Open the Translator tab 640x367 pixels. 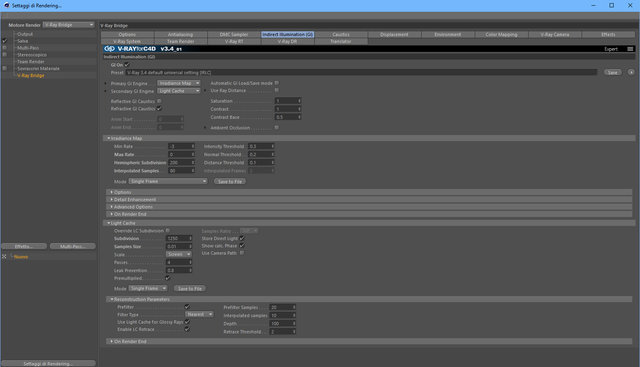pos(341,42)
